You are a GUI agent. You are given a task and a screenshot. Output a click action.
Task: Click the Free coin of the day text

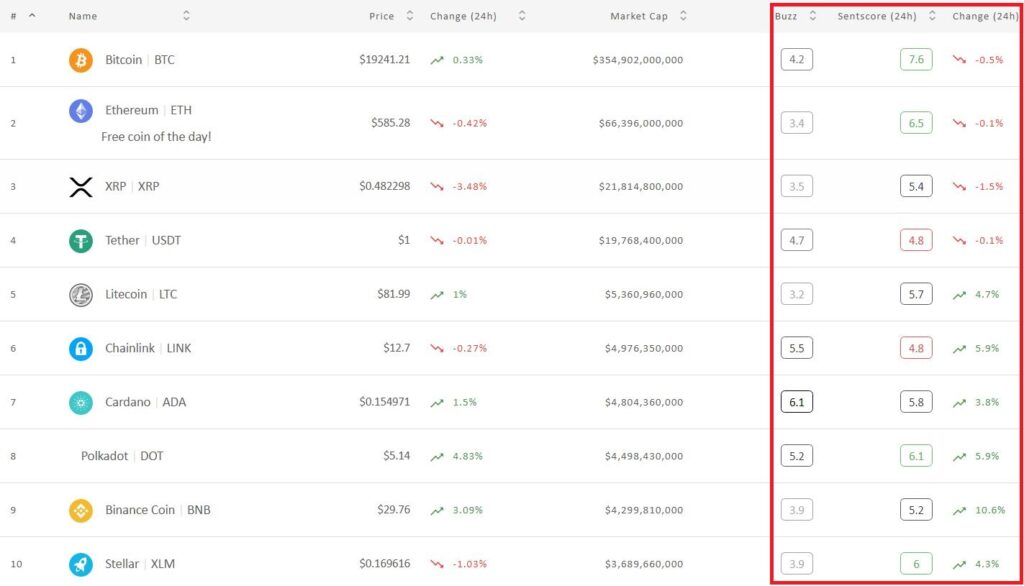pyautogui.click(x=156, y=137)
